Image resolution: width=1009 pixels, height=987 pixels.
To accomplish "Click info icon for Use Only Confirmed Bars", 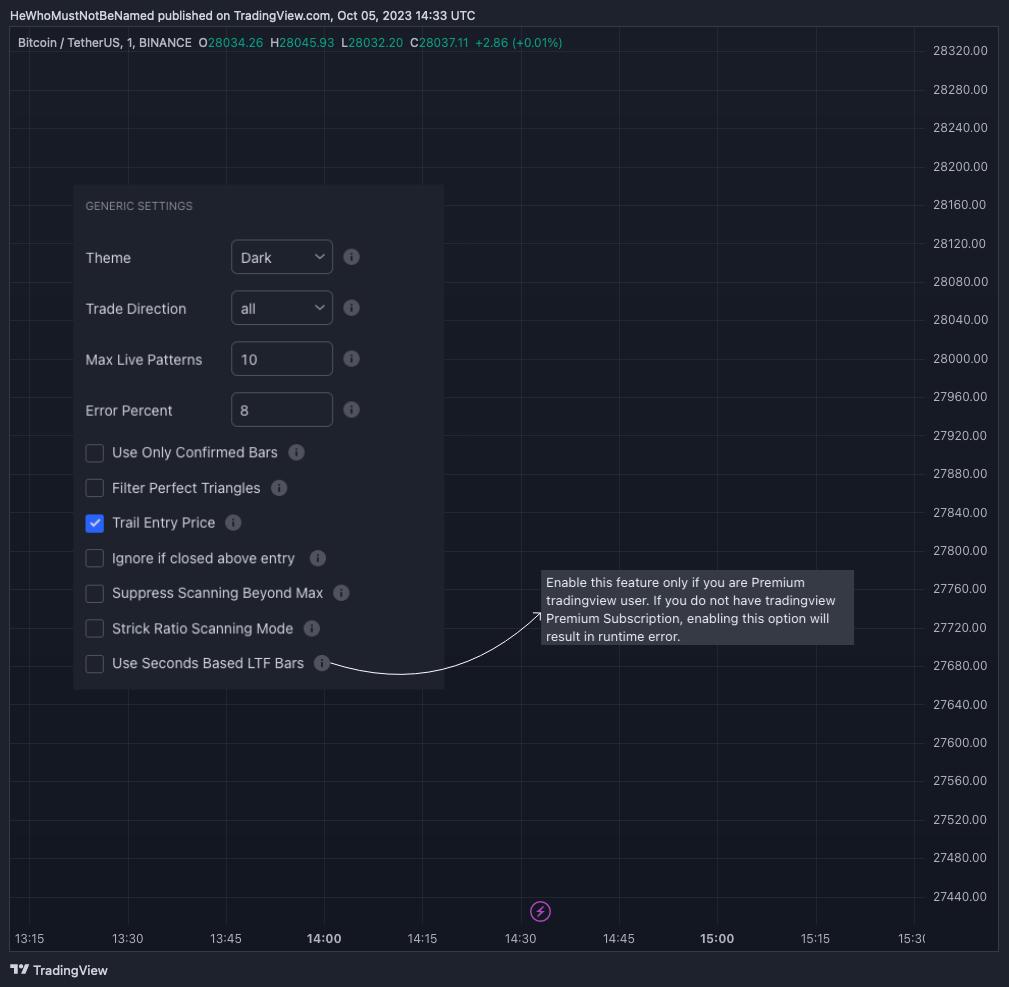I will pyautogui.click(x=296, y=452).
